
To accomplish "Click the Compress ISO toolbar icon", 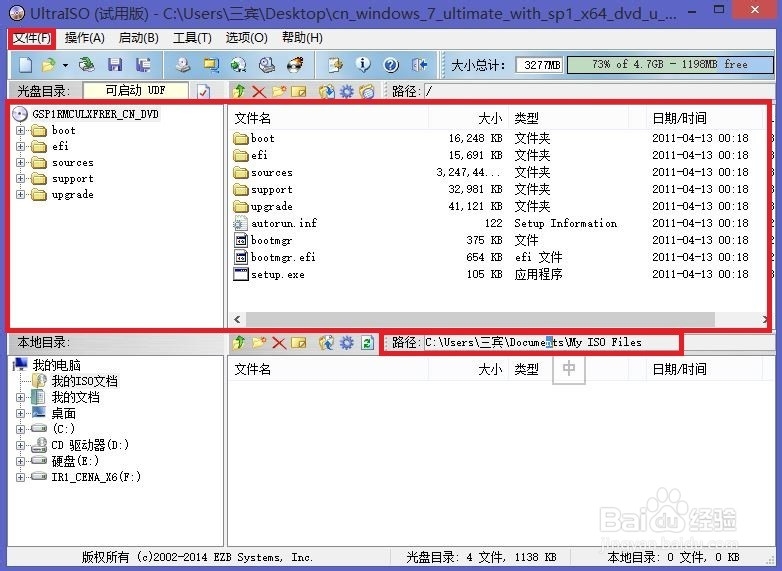I will [x=238, y=65].
